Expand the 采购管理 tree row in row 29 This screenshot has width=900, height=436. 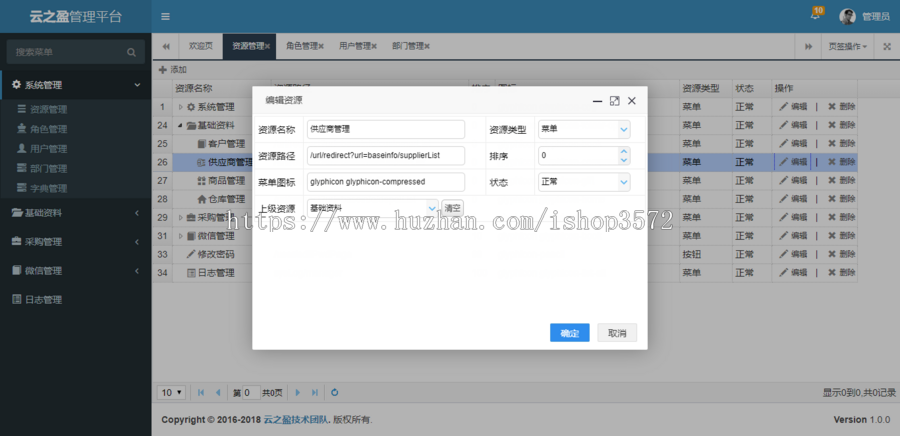(x=180, y=217)
